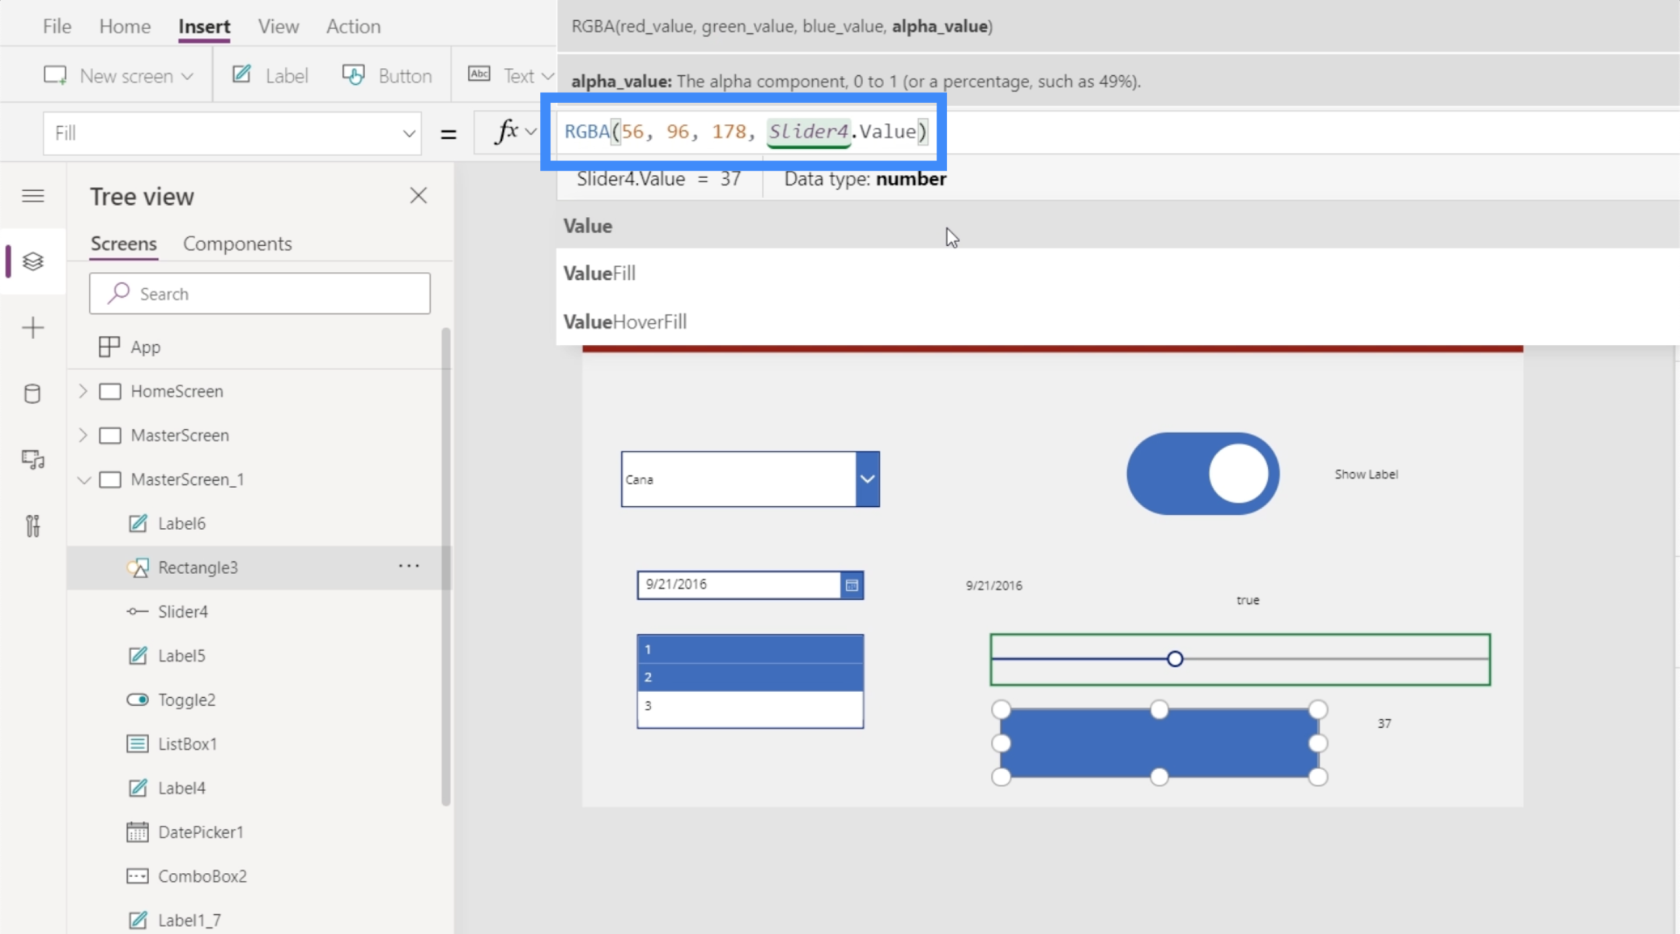The height and width of the screenshot is (934, 1680).
Task: Click the 9/21/2016 date input field
Action: tap(739, 585)
